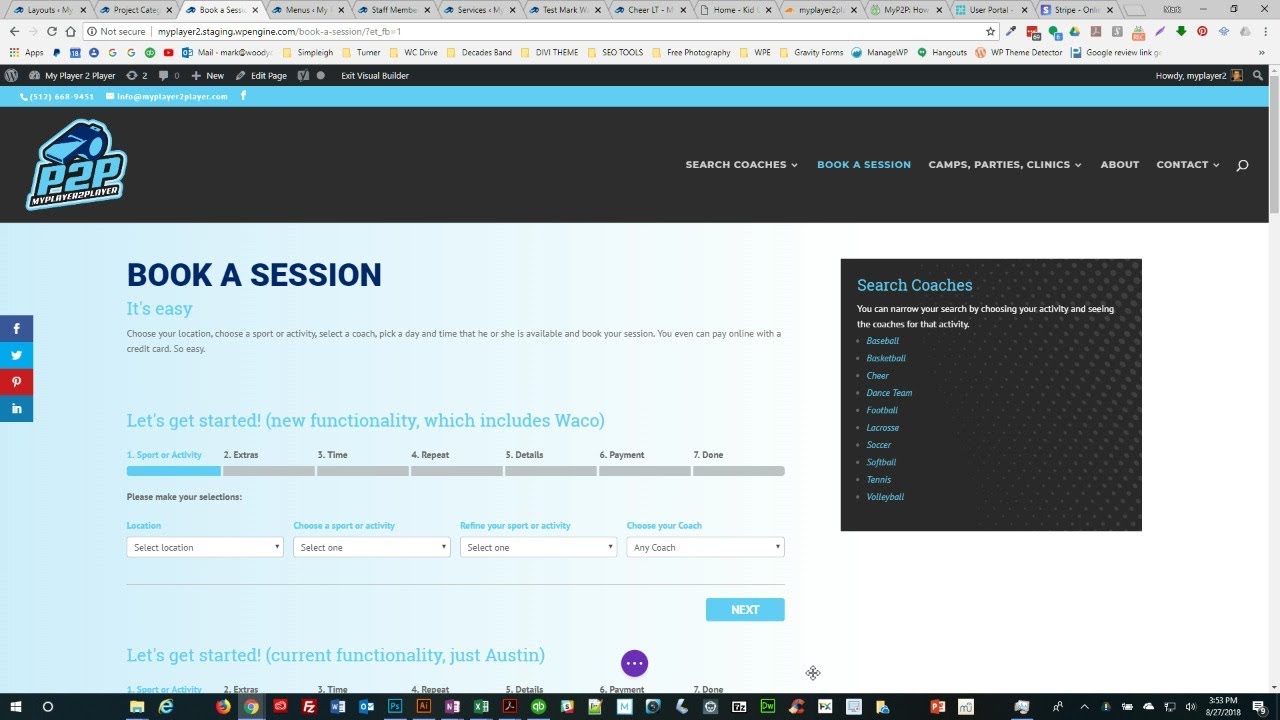Open admin bar search magnifier
The width and height of the screenshot is (1280, 720).
1258,75
